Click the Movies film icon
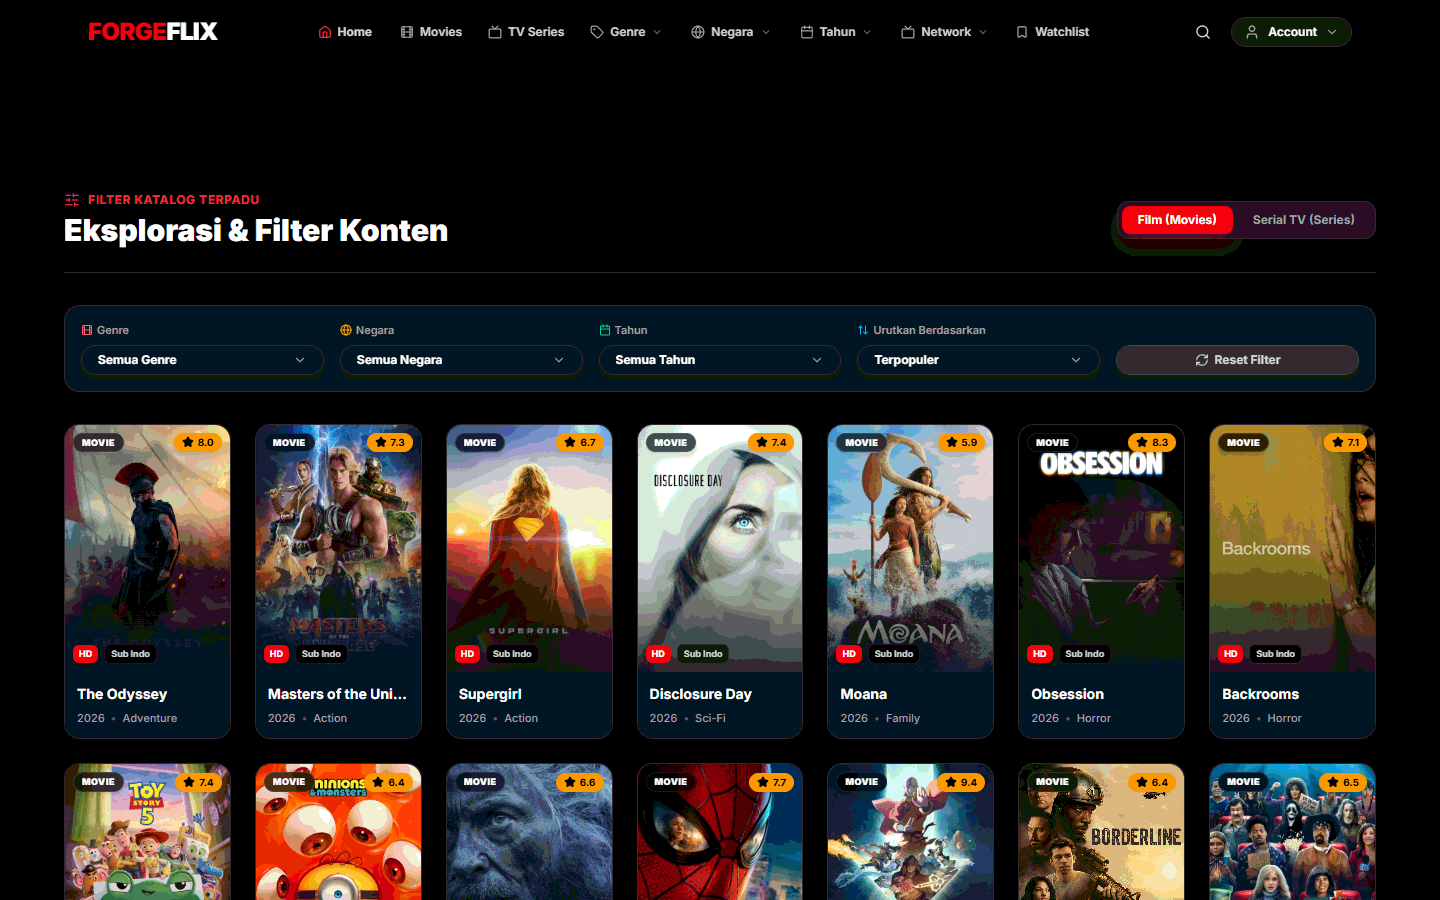Viewport: 1440px width, 900px height. tap(407, 32)
